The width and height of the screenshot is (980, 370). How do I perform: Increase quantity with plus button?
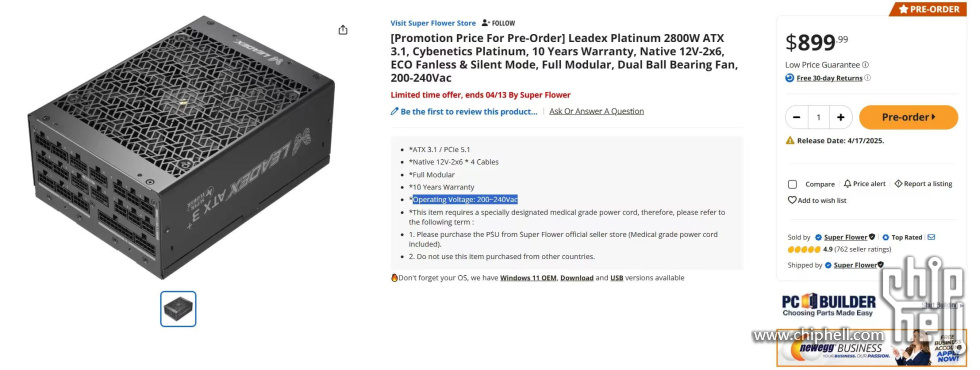pos(841,117)
